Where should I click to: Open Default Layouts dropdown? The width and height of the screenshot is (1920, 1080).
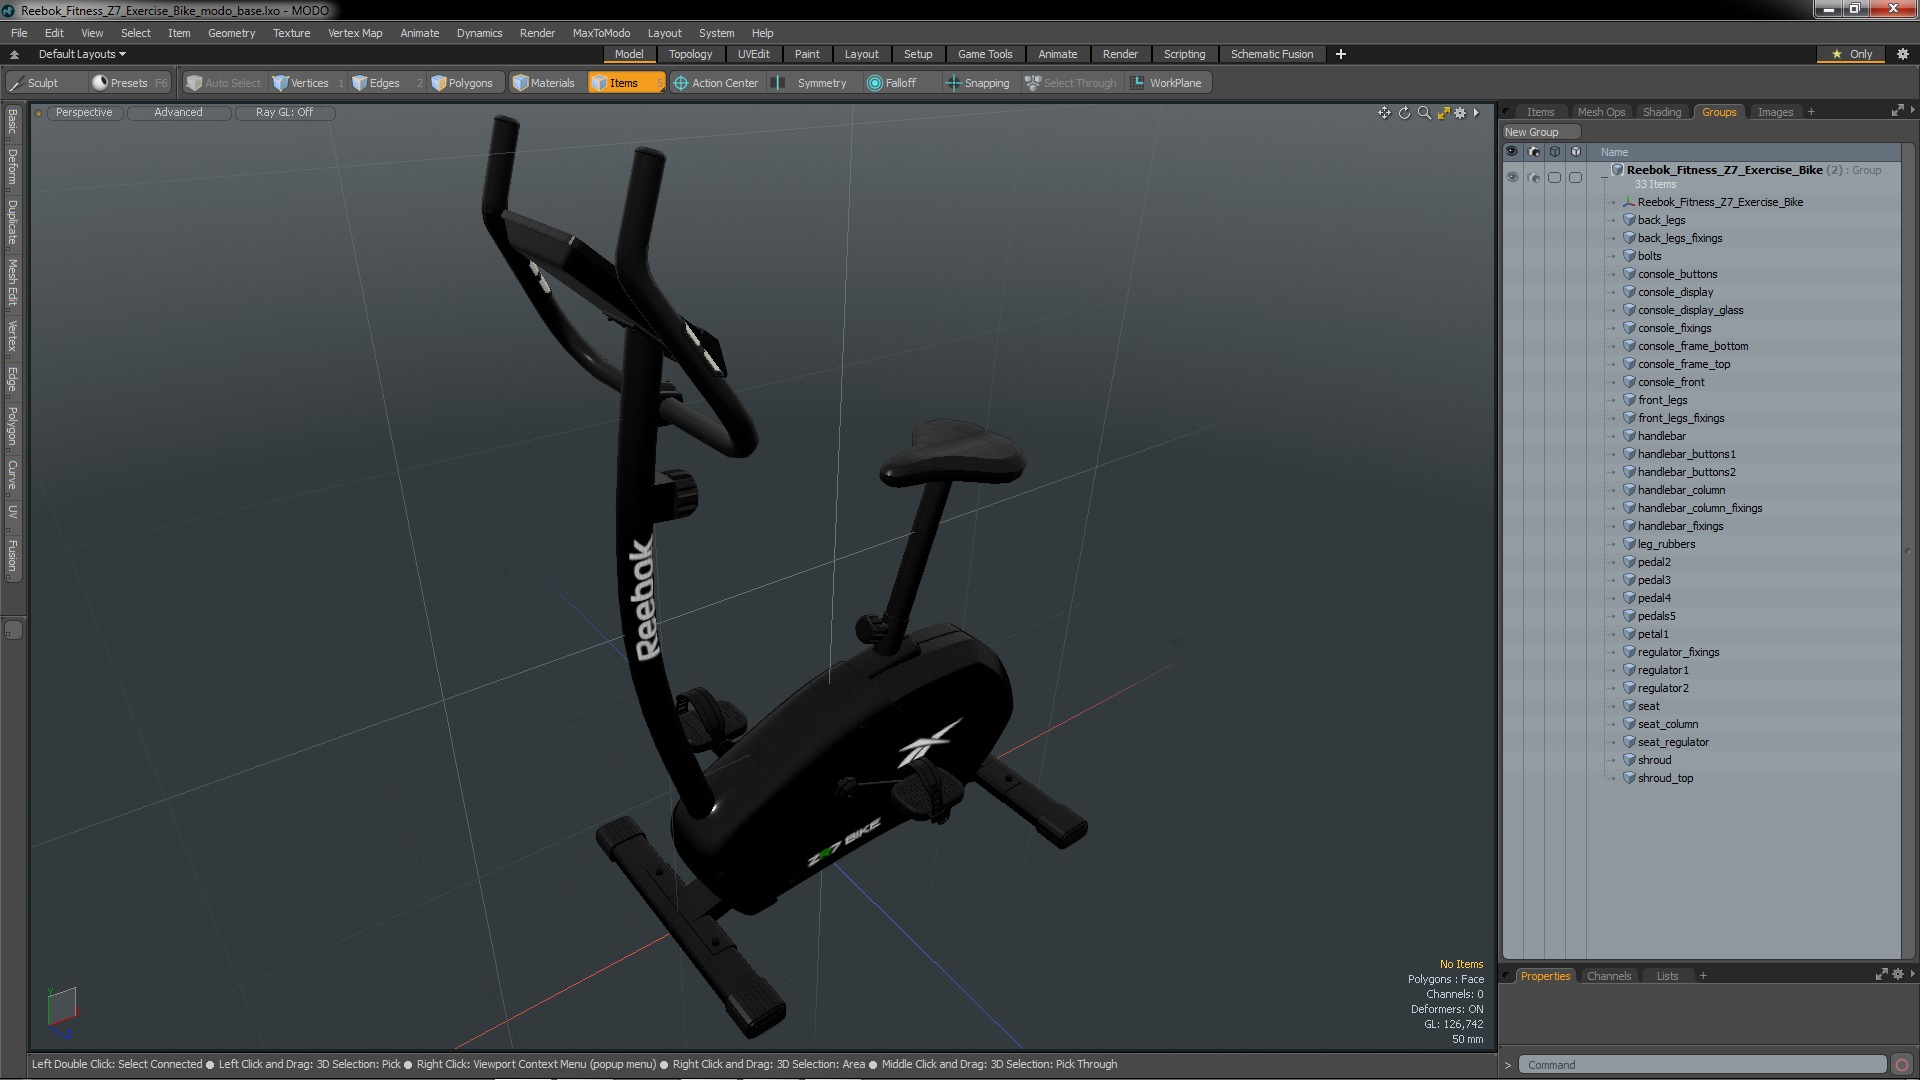pos(82,54)
